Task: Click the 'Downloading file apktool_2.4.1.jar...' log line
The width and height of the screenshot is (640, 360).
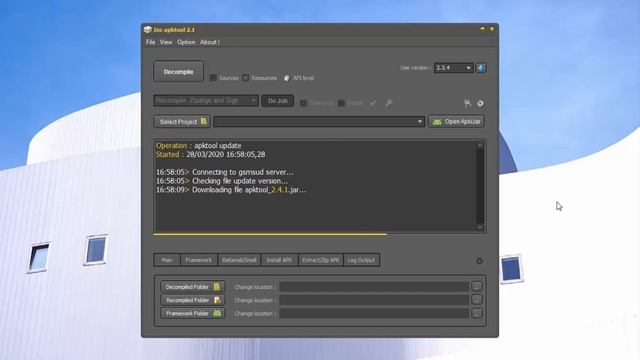Action: pyautogui.click(x=231, y=190)
